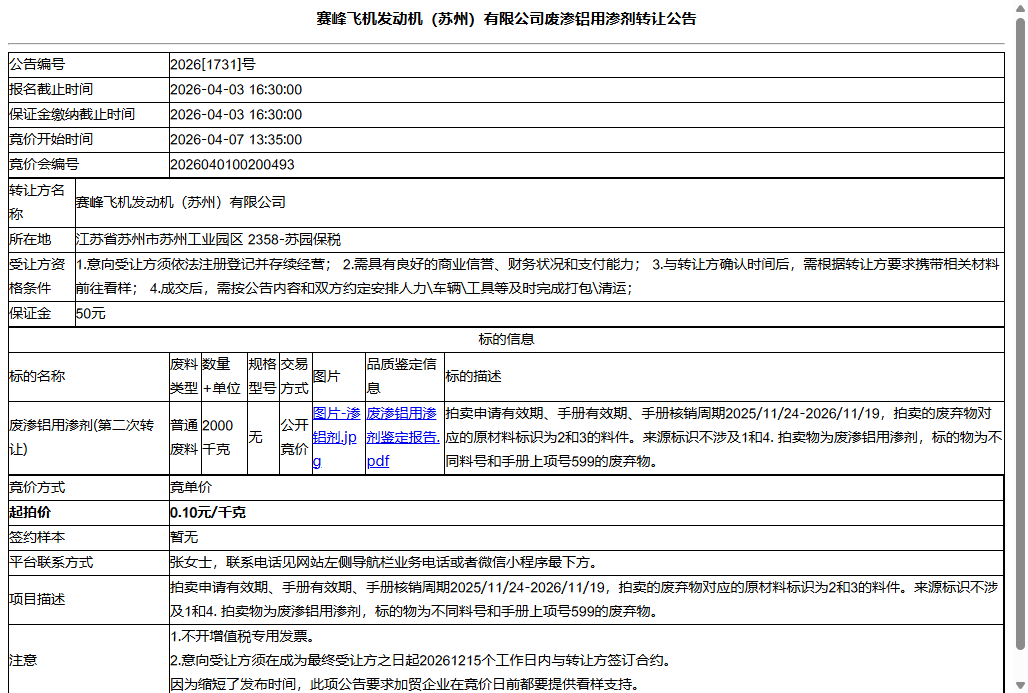The height and width of the screenshot is (693, 1028).
Task: Click the 数量+单位 column header
Action: point(222,376)
